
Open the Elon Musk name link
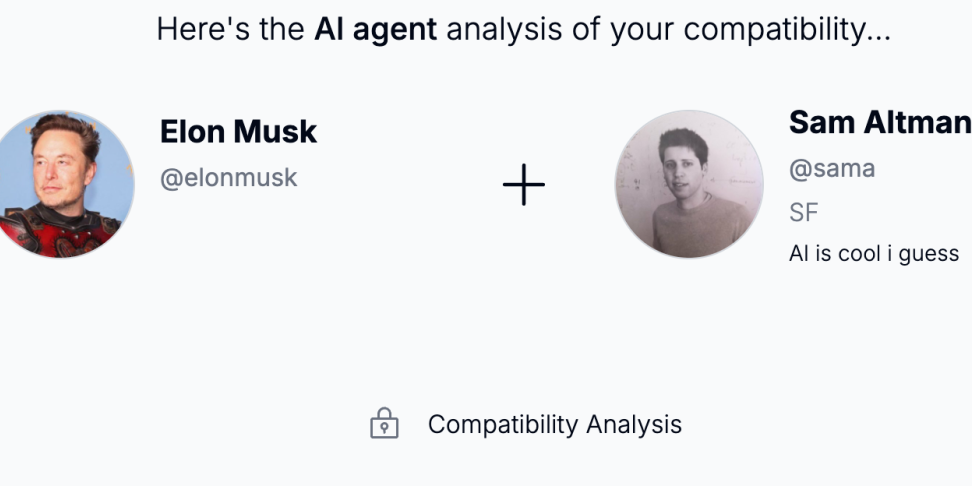click(x=238, y=131)
